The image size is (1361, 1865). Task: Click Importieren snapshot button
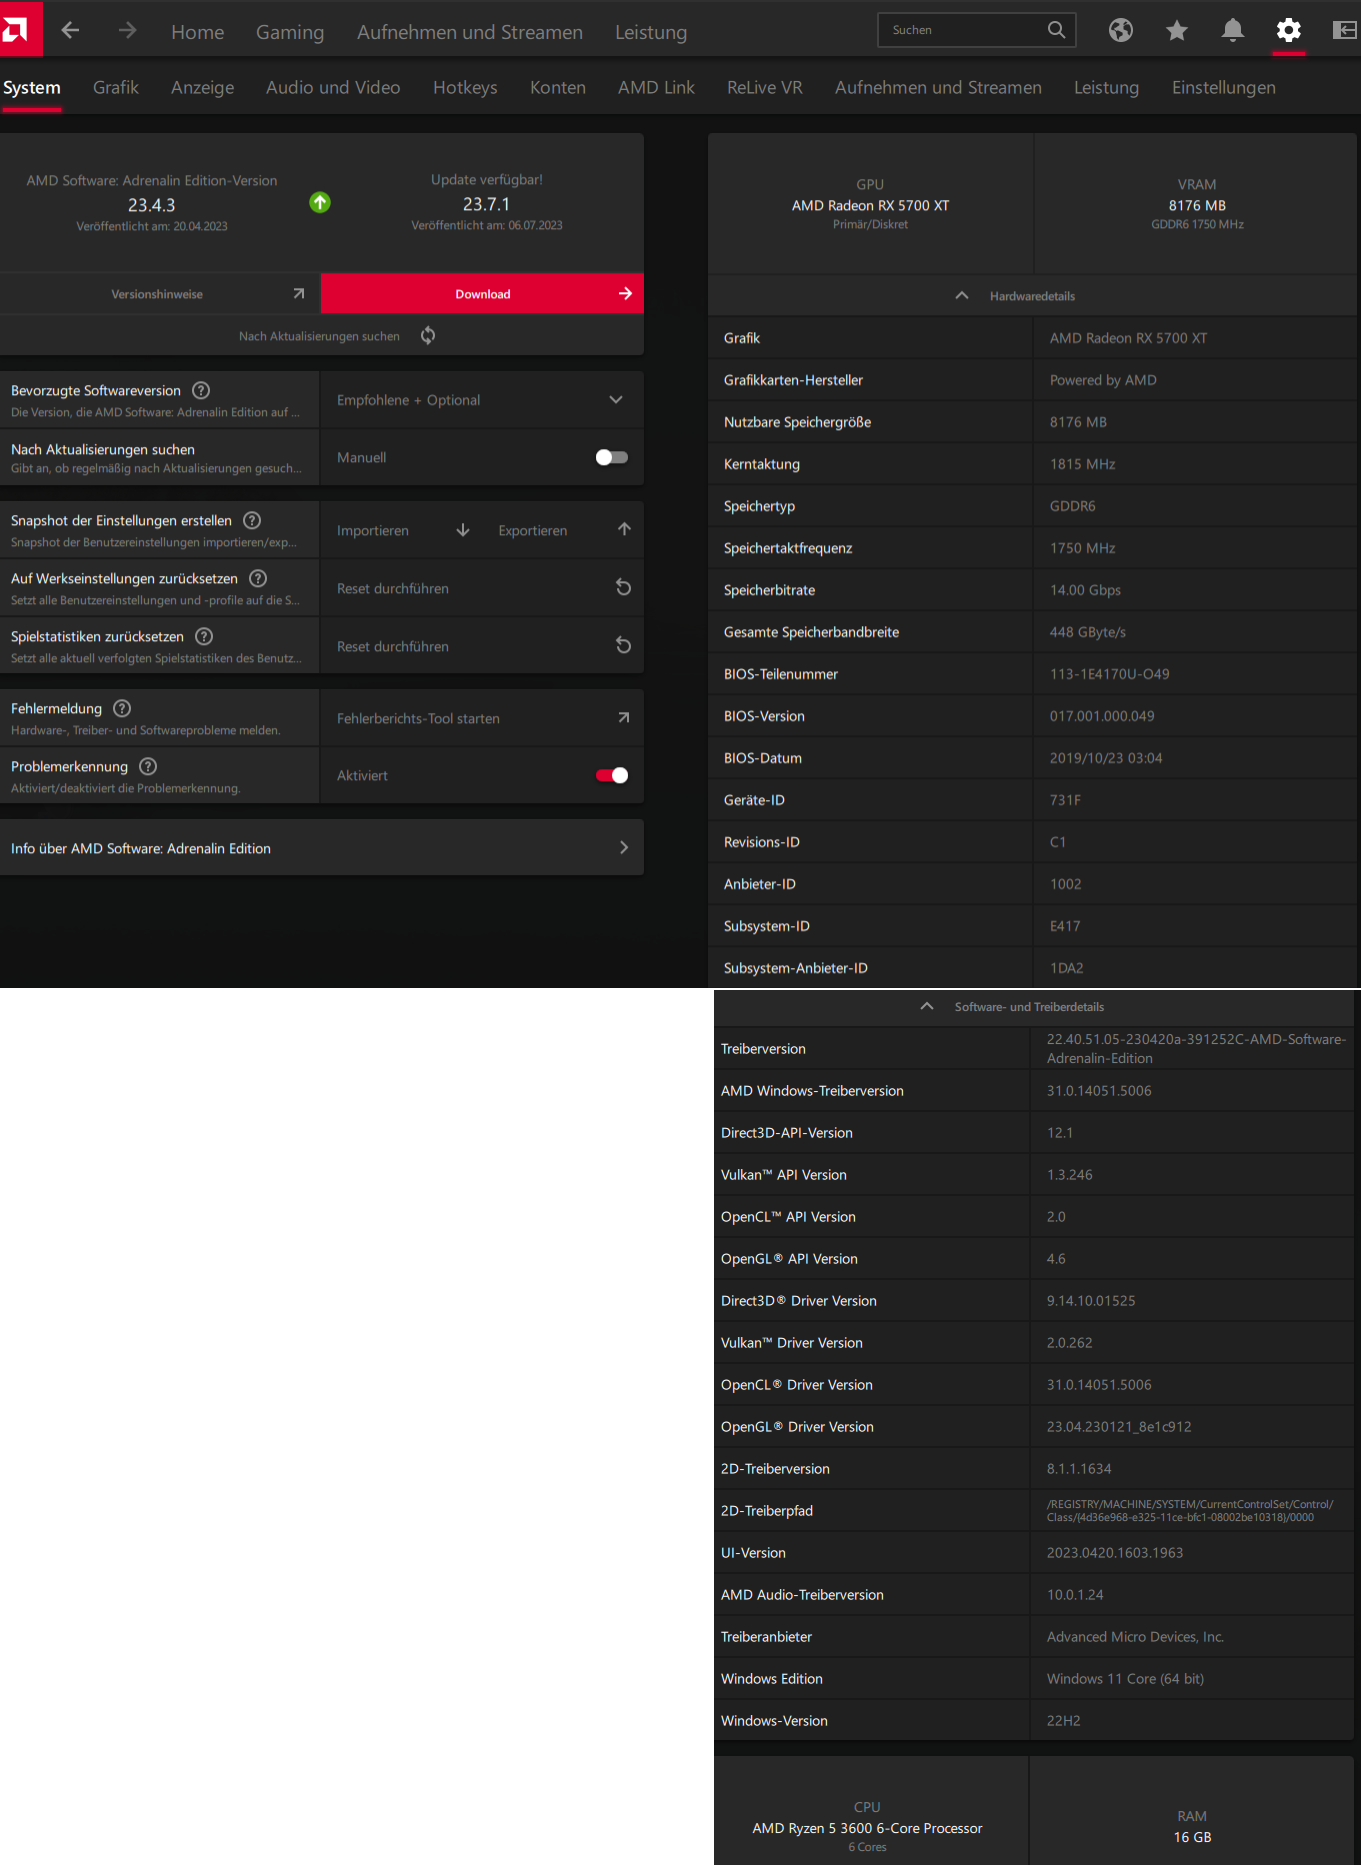coord(403,530)
